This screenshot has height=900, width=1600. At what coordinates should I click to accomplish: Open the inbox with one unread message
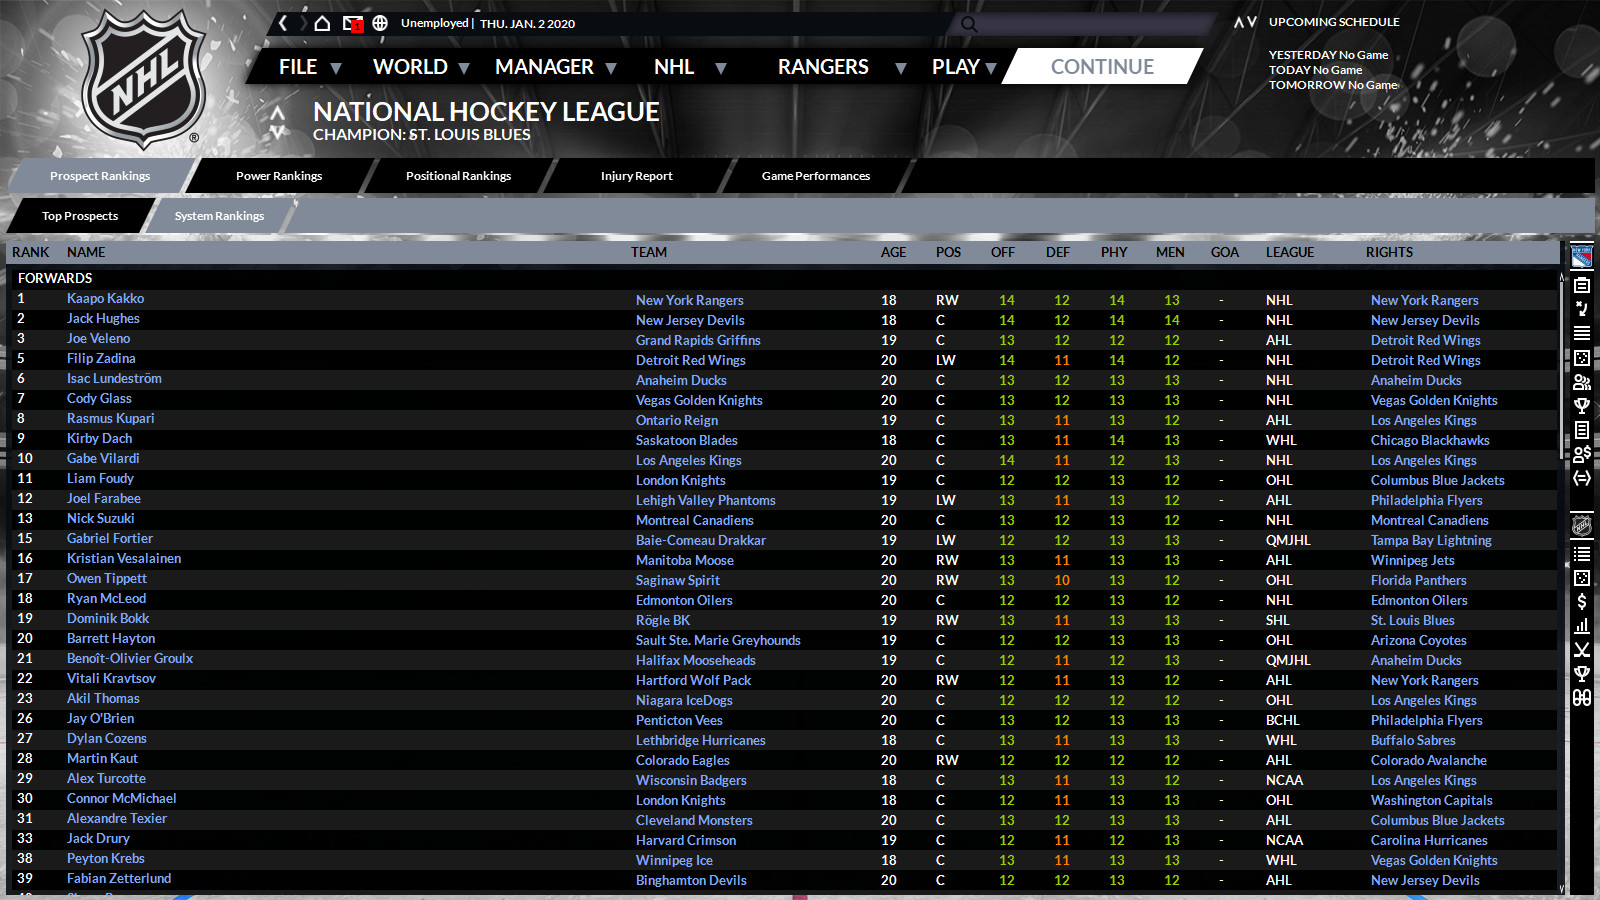352,22
